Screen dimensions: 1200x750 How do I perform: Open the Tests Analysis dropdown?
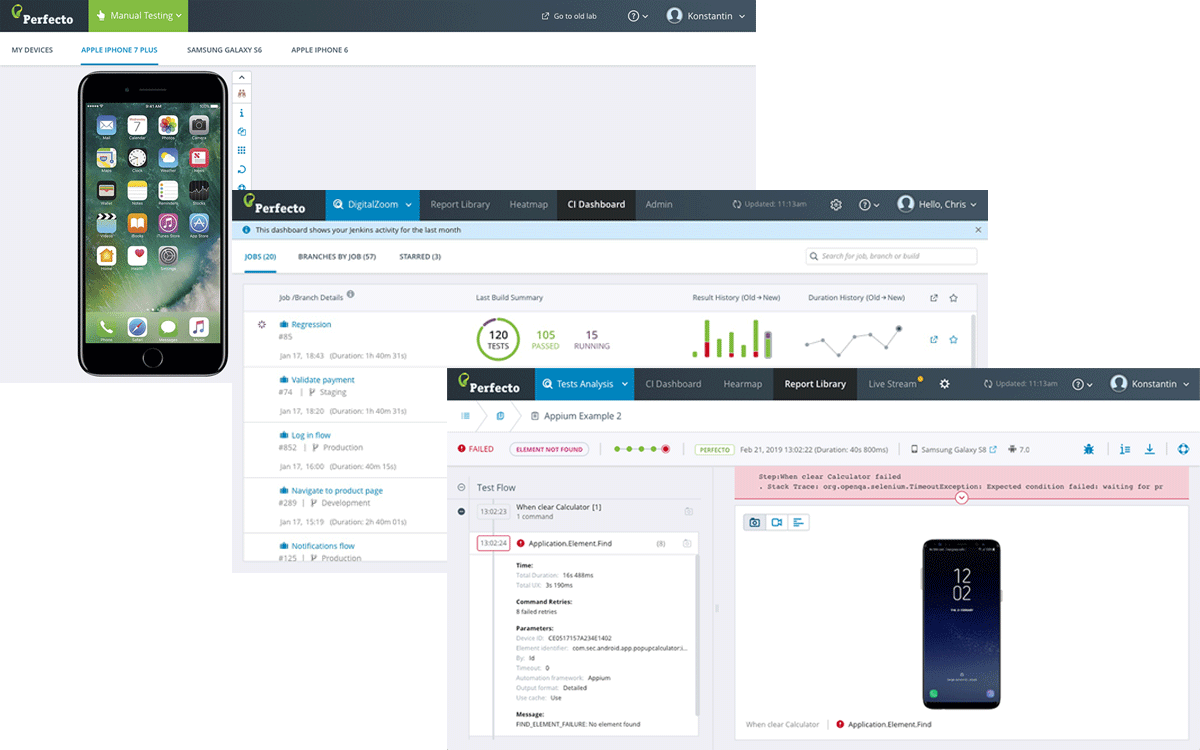584,383
